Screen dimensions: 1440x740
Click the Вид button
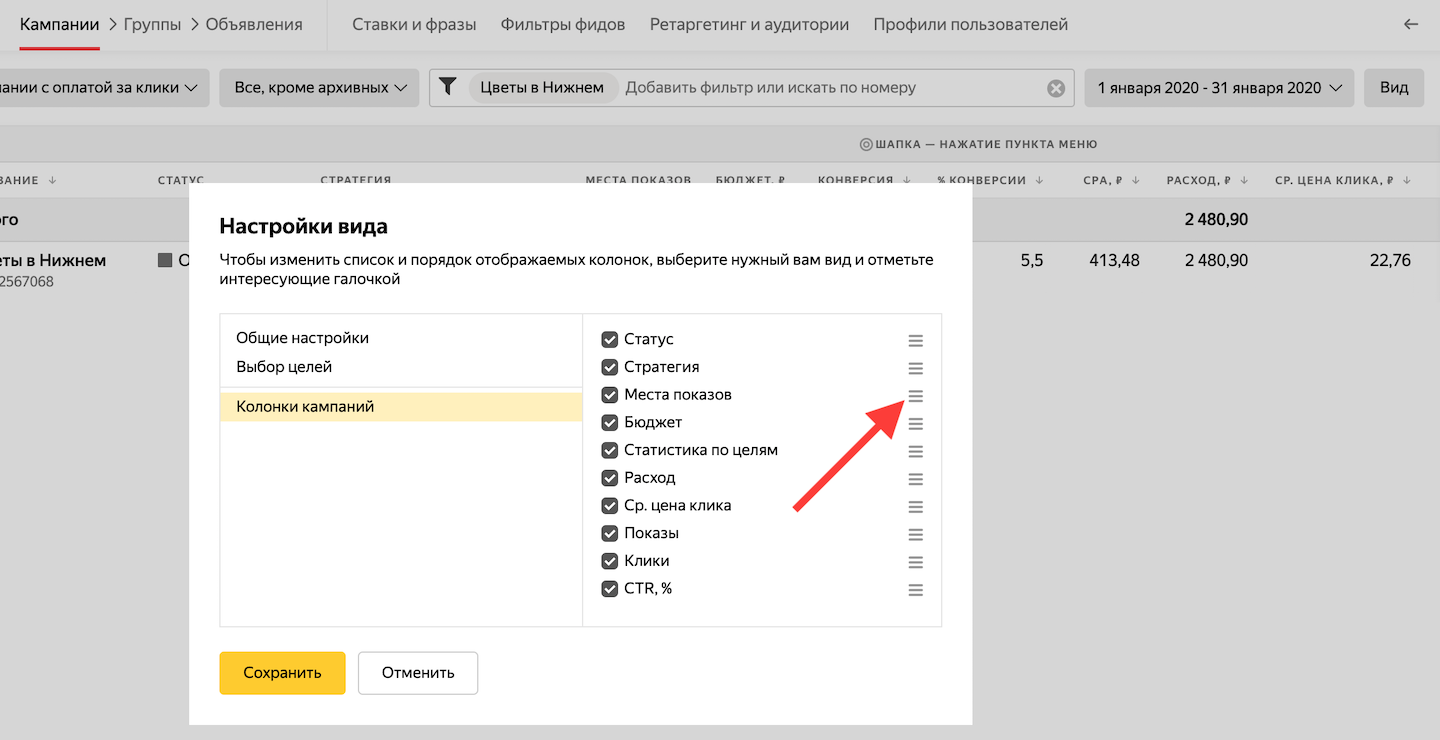pyautogui.click(x=1394, y=88)
